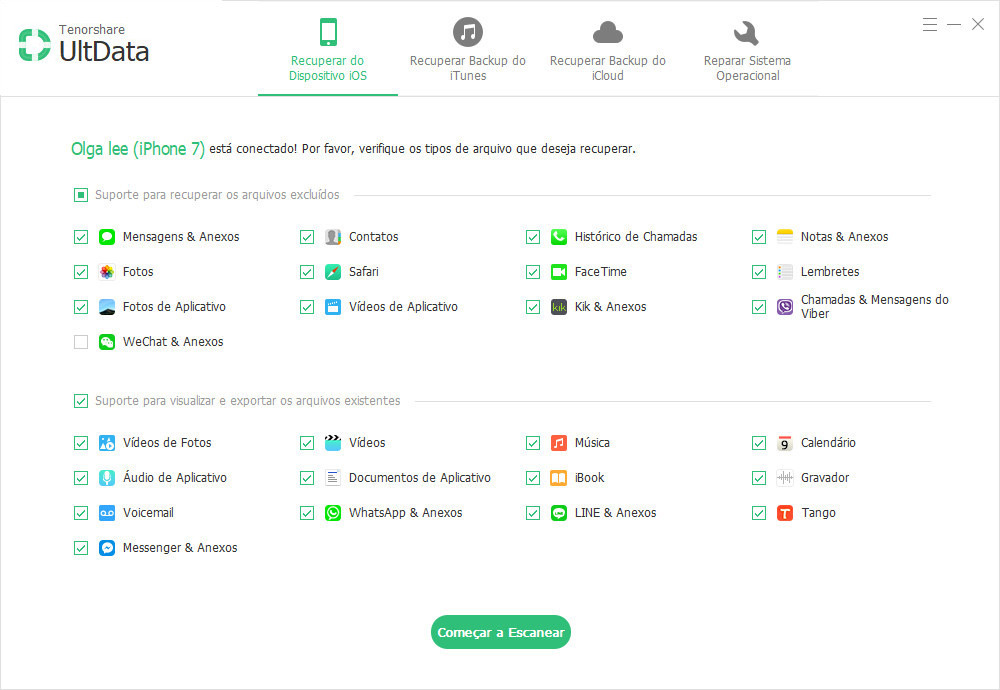Uncheck the Tango checkbox
Screen dimensions: 1000x690
[759, 513]
